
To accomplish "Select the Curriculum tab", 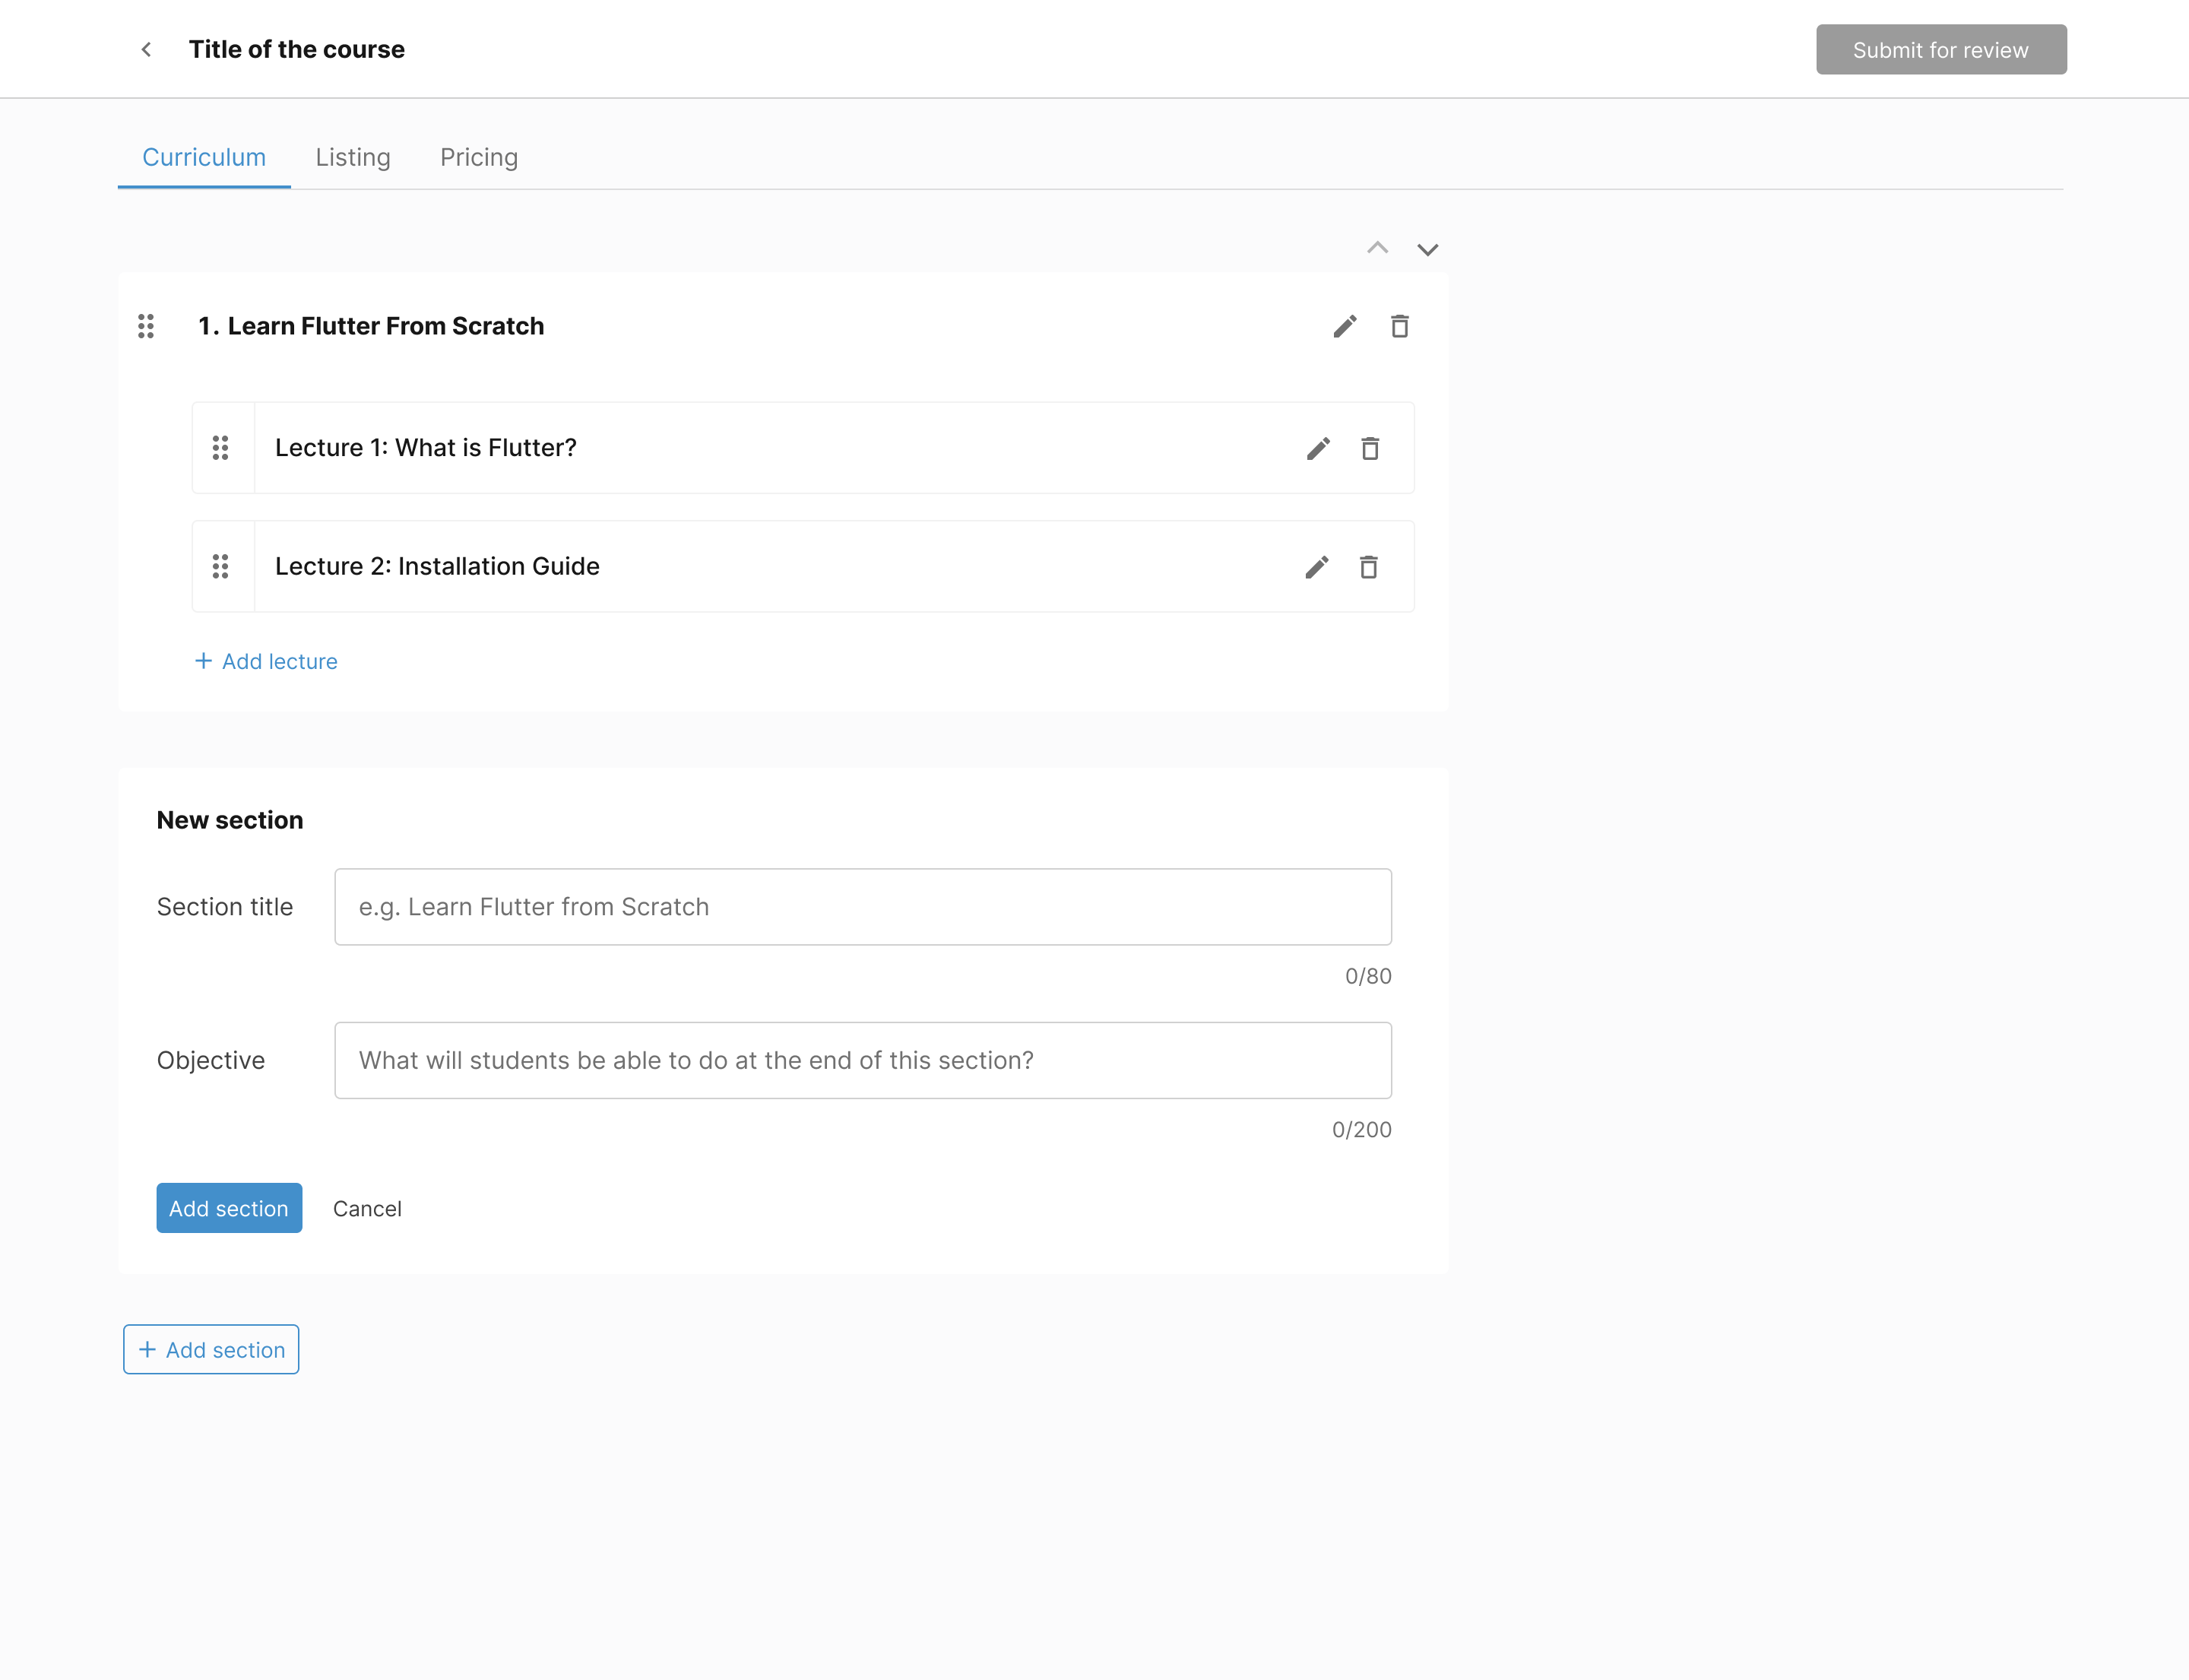I will [204, 157].
